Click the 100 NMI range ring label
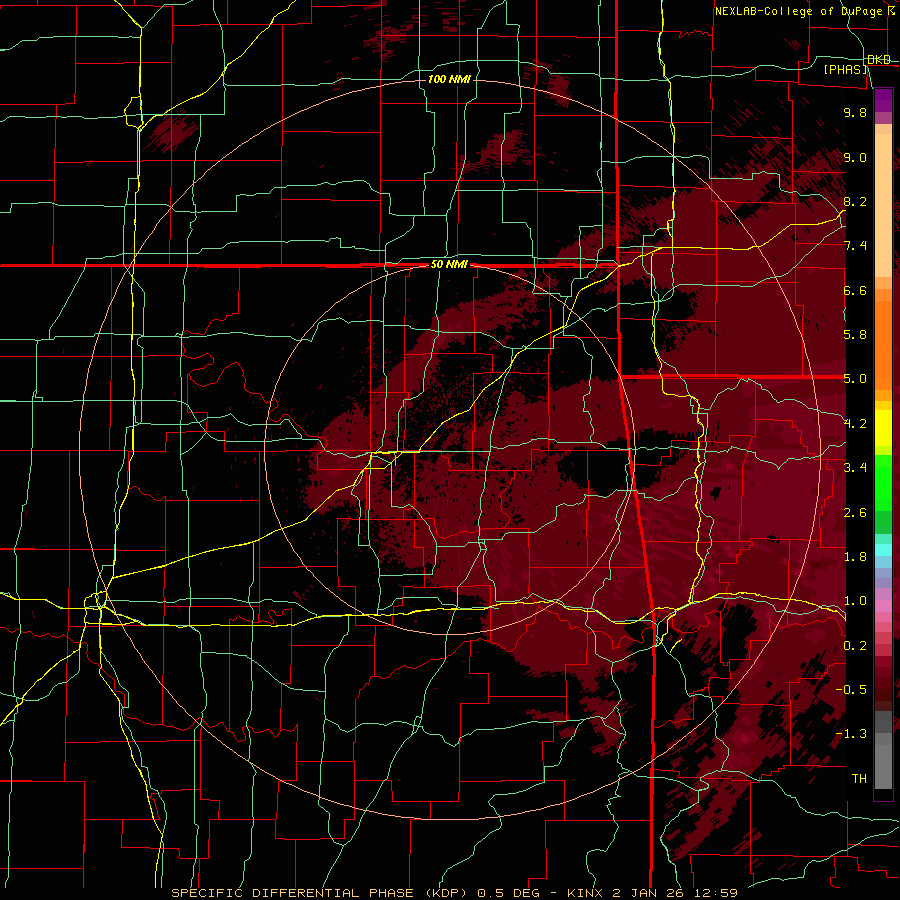Screen dimensions: 900x900 [449, 79]
